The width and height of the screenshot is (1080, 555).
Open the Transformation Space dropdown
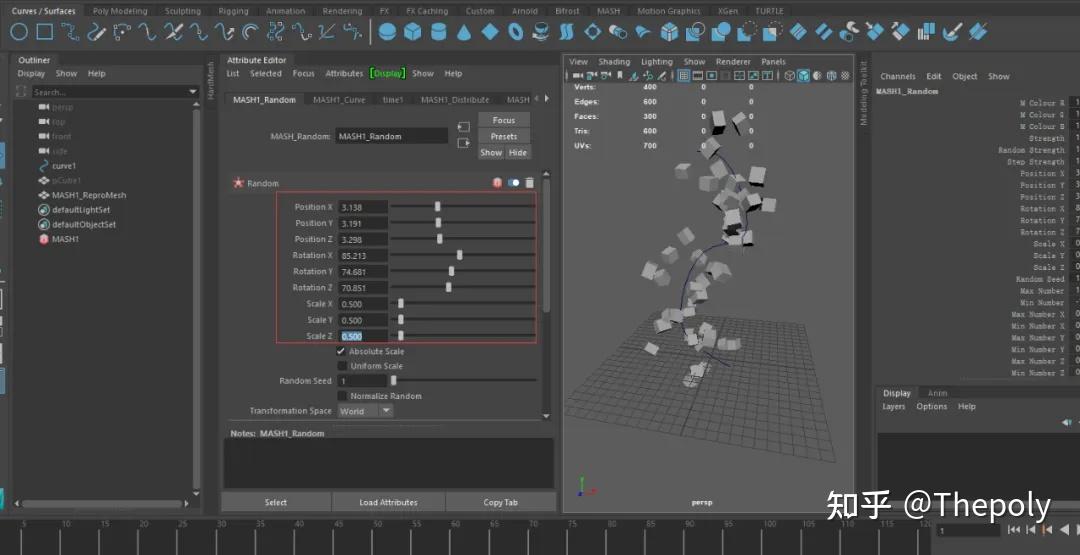[x=366, y=411]
